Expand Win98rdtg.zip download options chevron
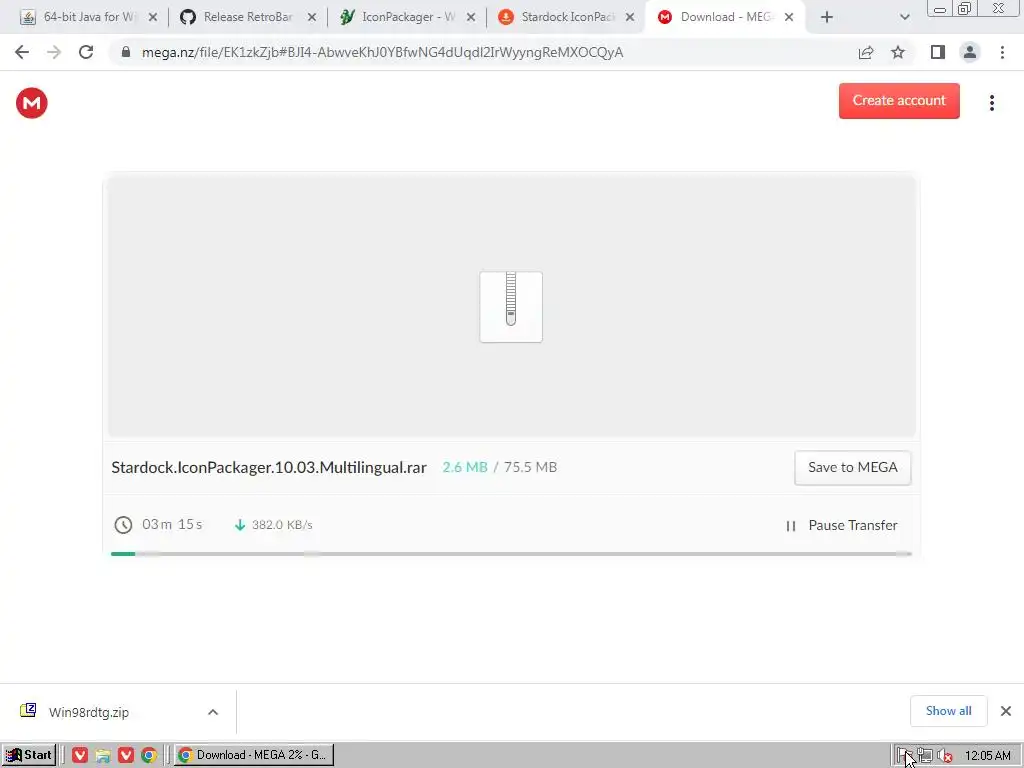 [213, 712]
